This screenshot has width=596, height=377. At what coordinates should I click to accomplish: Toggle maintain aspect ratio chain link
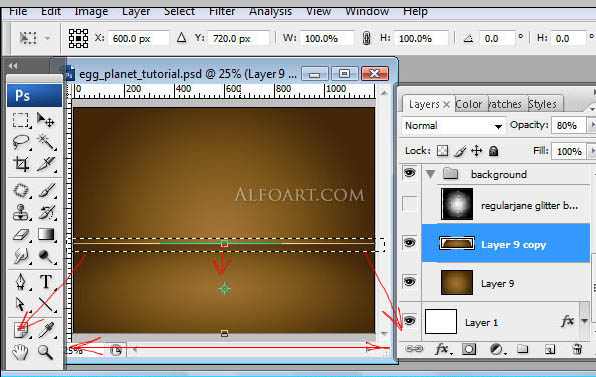(x=366, y=38)
